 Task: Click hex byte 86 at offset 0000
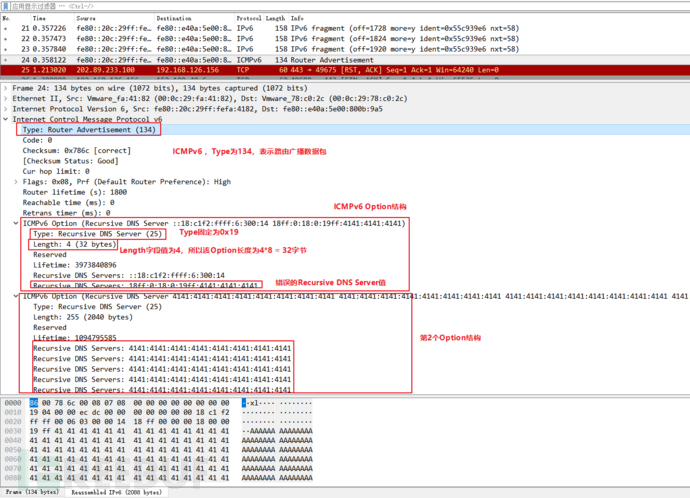[34, 403]
